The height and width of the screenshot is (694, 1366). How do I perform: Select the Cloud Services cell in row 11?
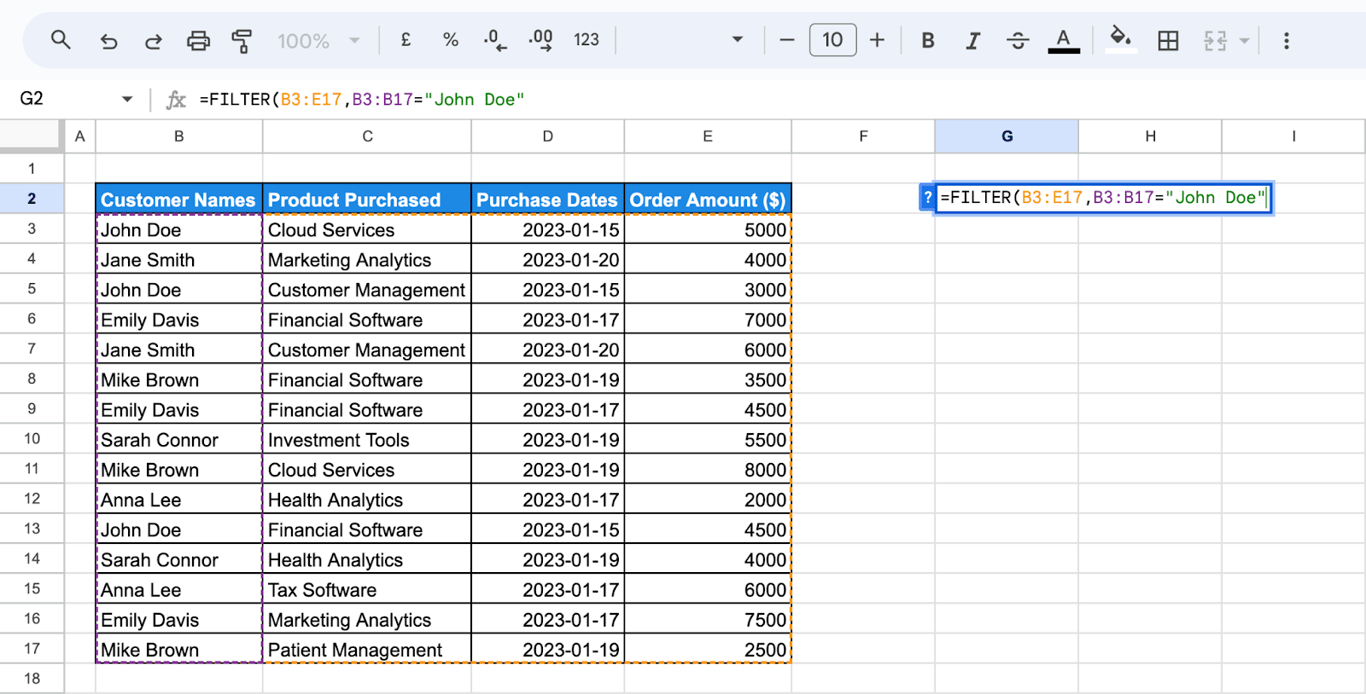coord(367,469)
